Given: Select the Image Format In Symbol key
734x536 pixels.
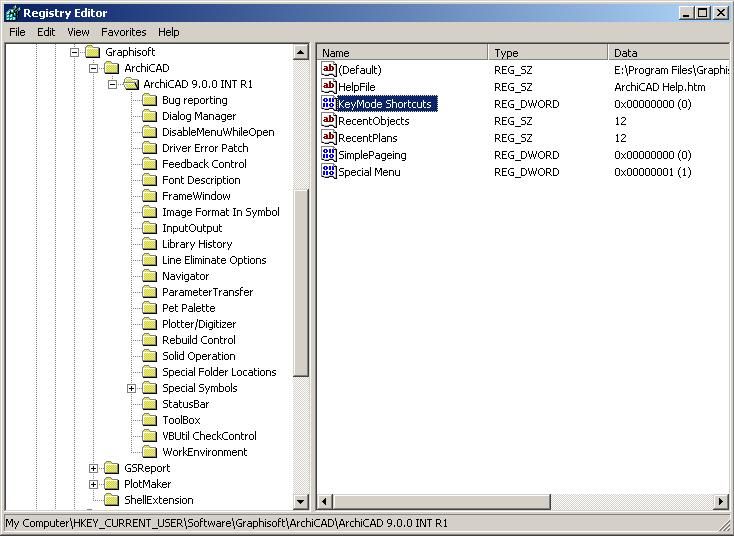Looking at the screenshot, I should point(220,212).
